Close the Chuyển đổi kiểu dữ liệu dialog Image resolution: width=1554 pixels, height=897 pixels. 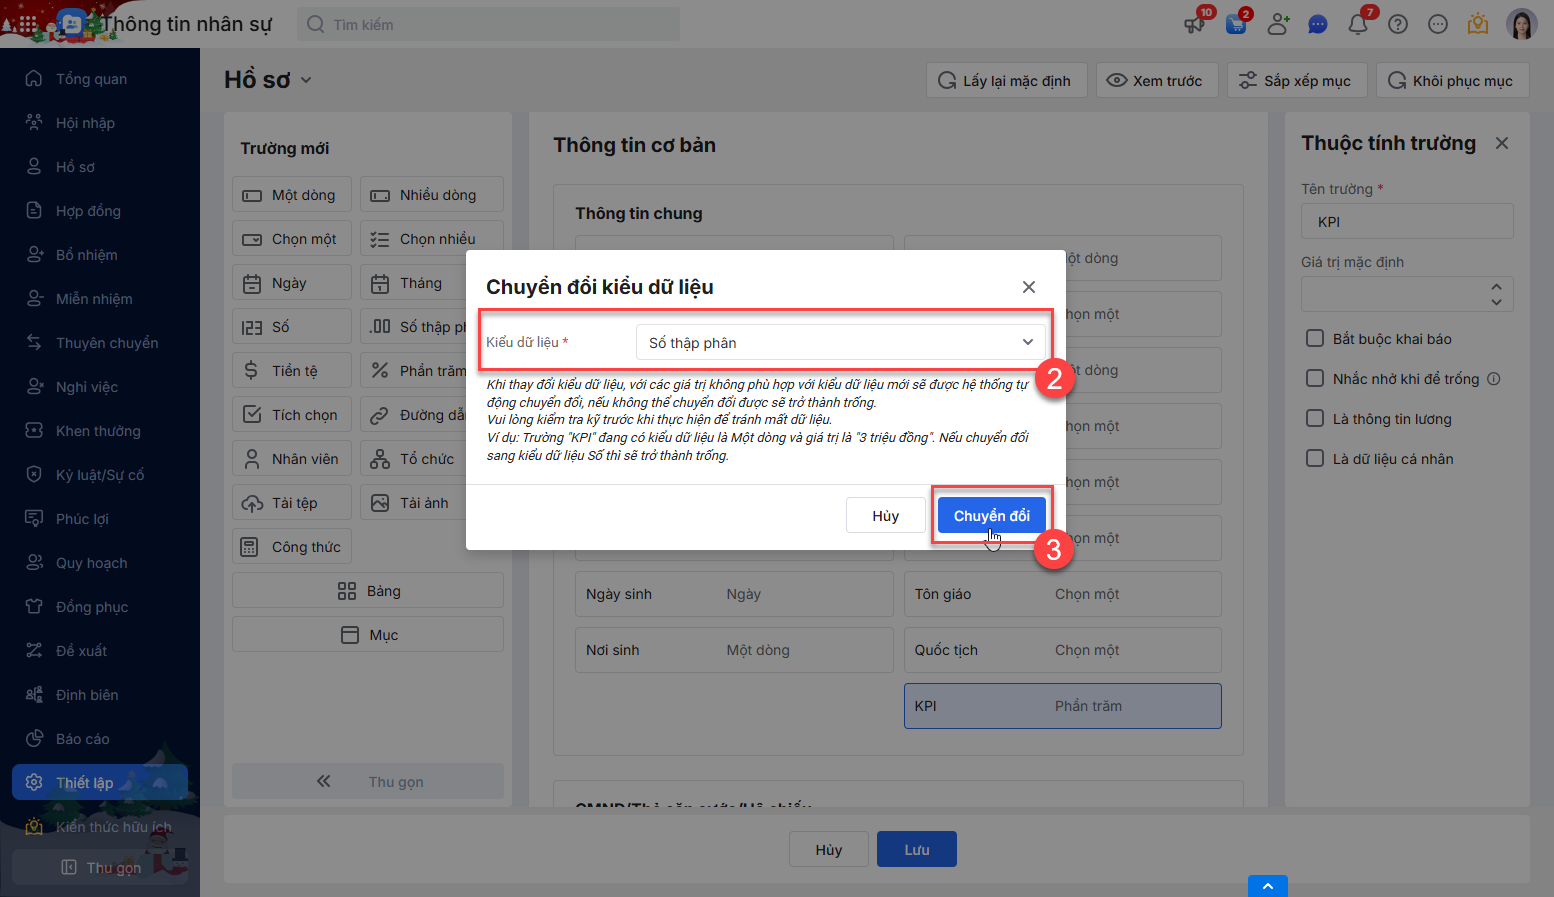(x=1029, y=287)
